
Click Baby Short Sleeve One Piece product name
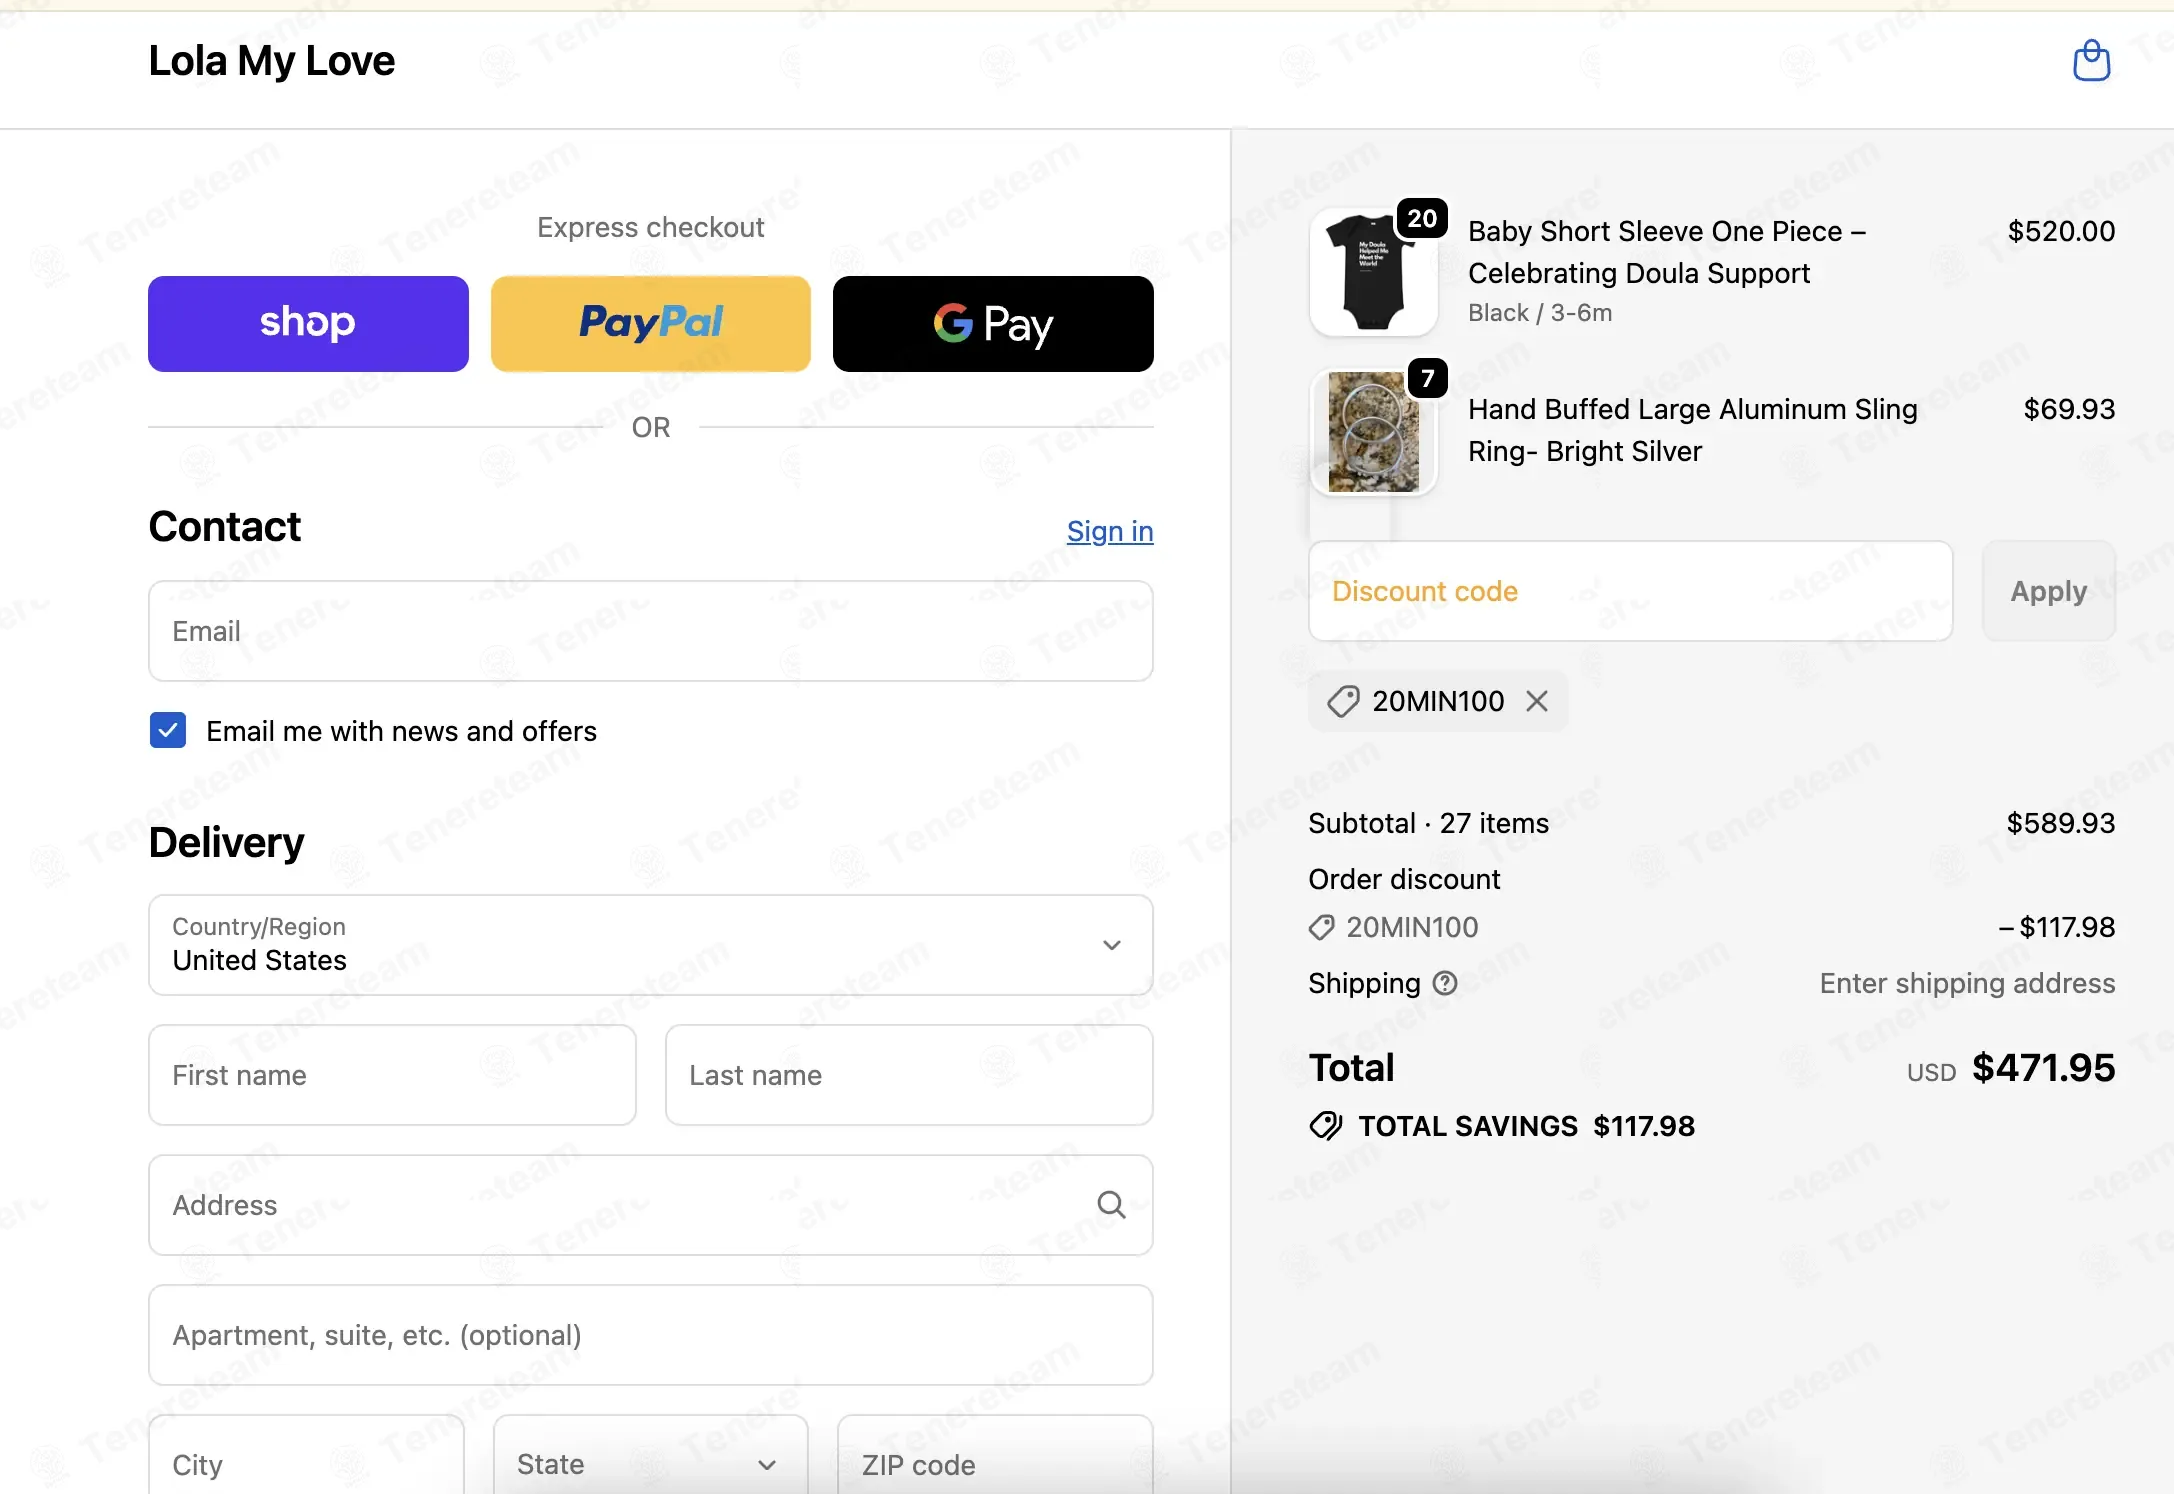point(1666,252)
